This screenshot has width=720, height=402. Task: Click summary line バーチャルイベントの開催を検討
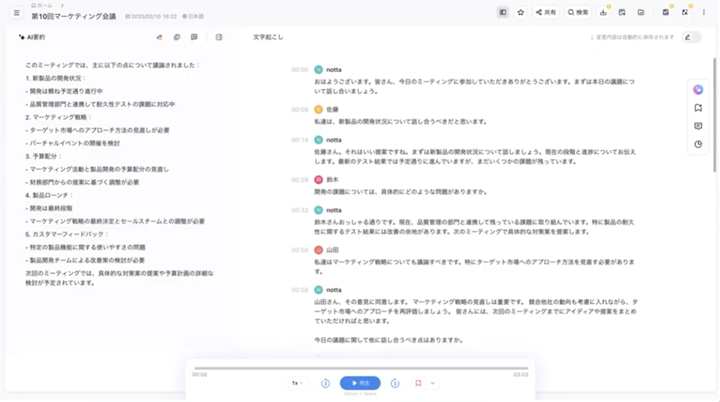click(x=73, y=143)
